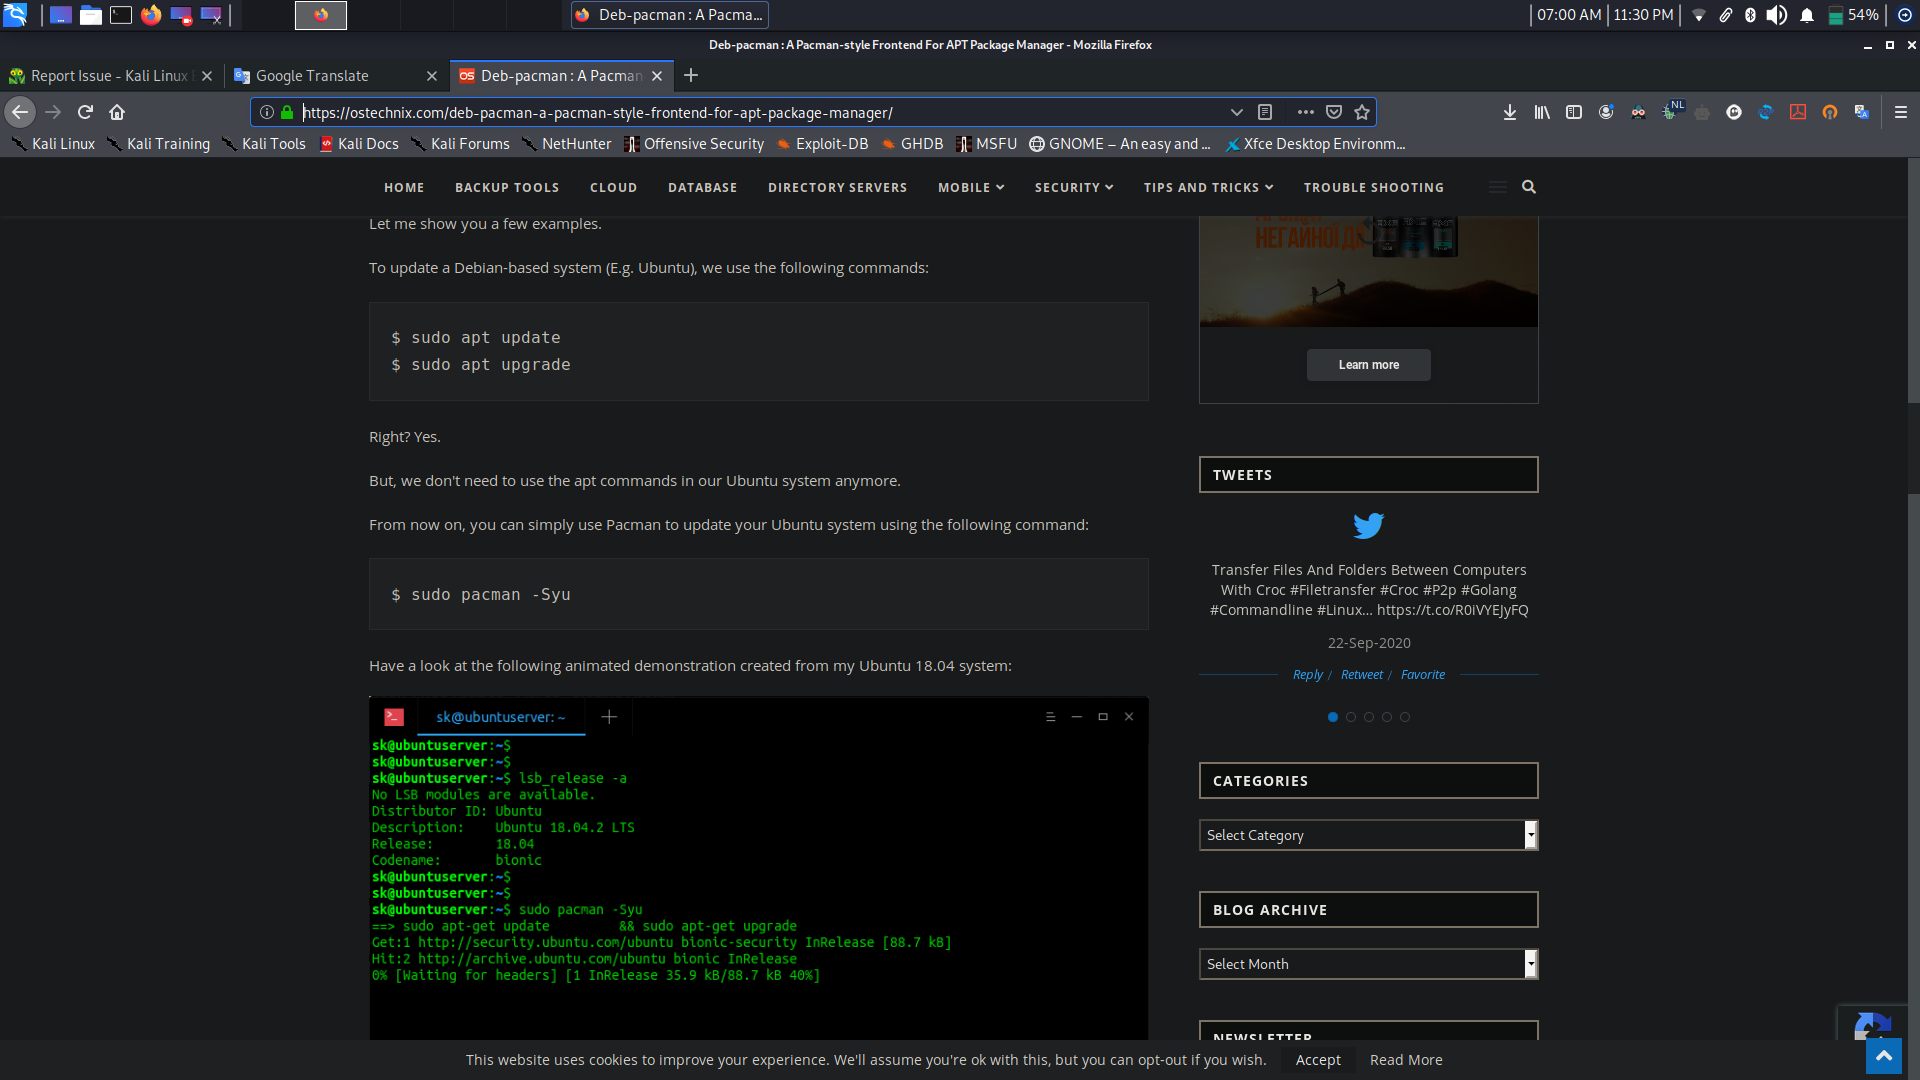1920x1080 pixels.
Task: Open Firefox library icon
Action: [1542, 112]
